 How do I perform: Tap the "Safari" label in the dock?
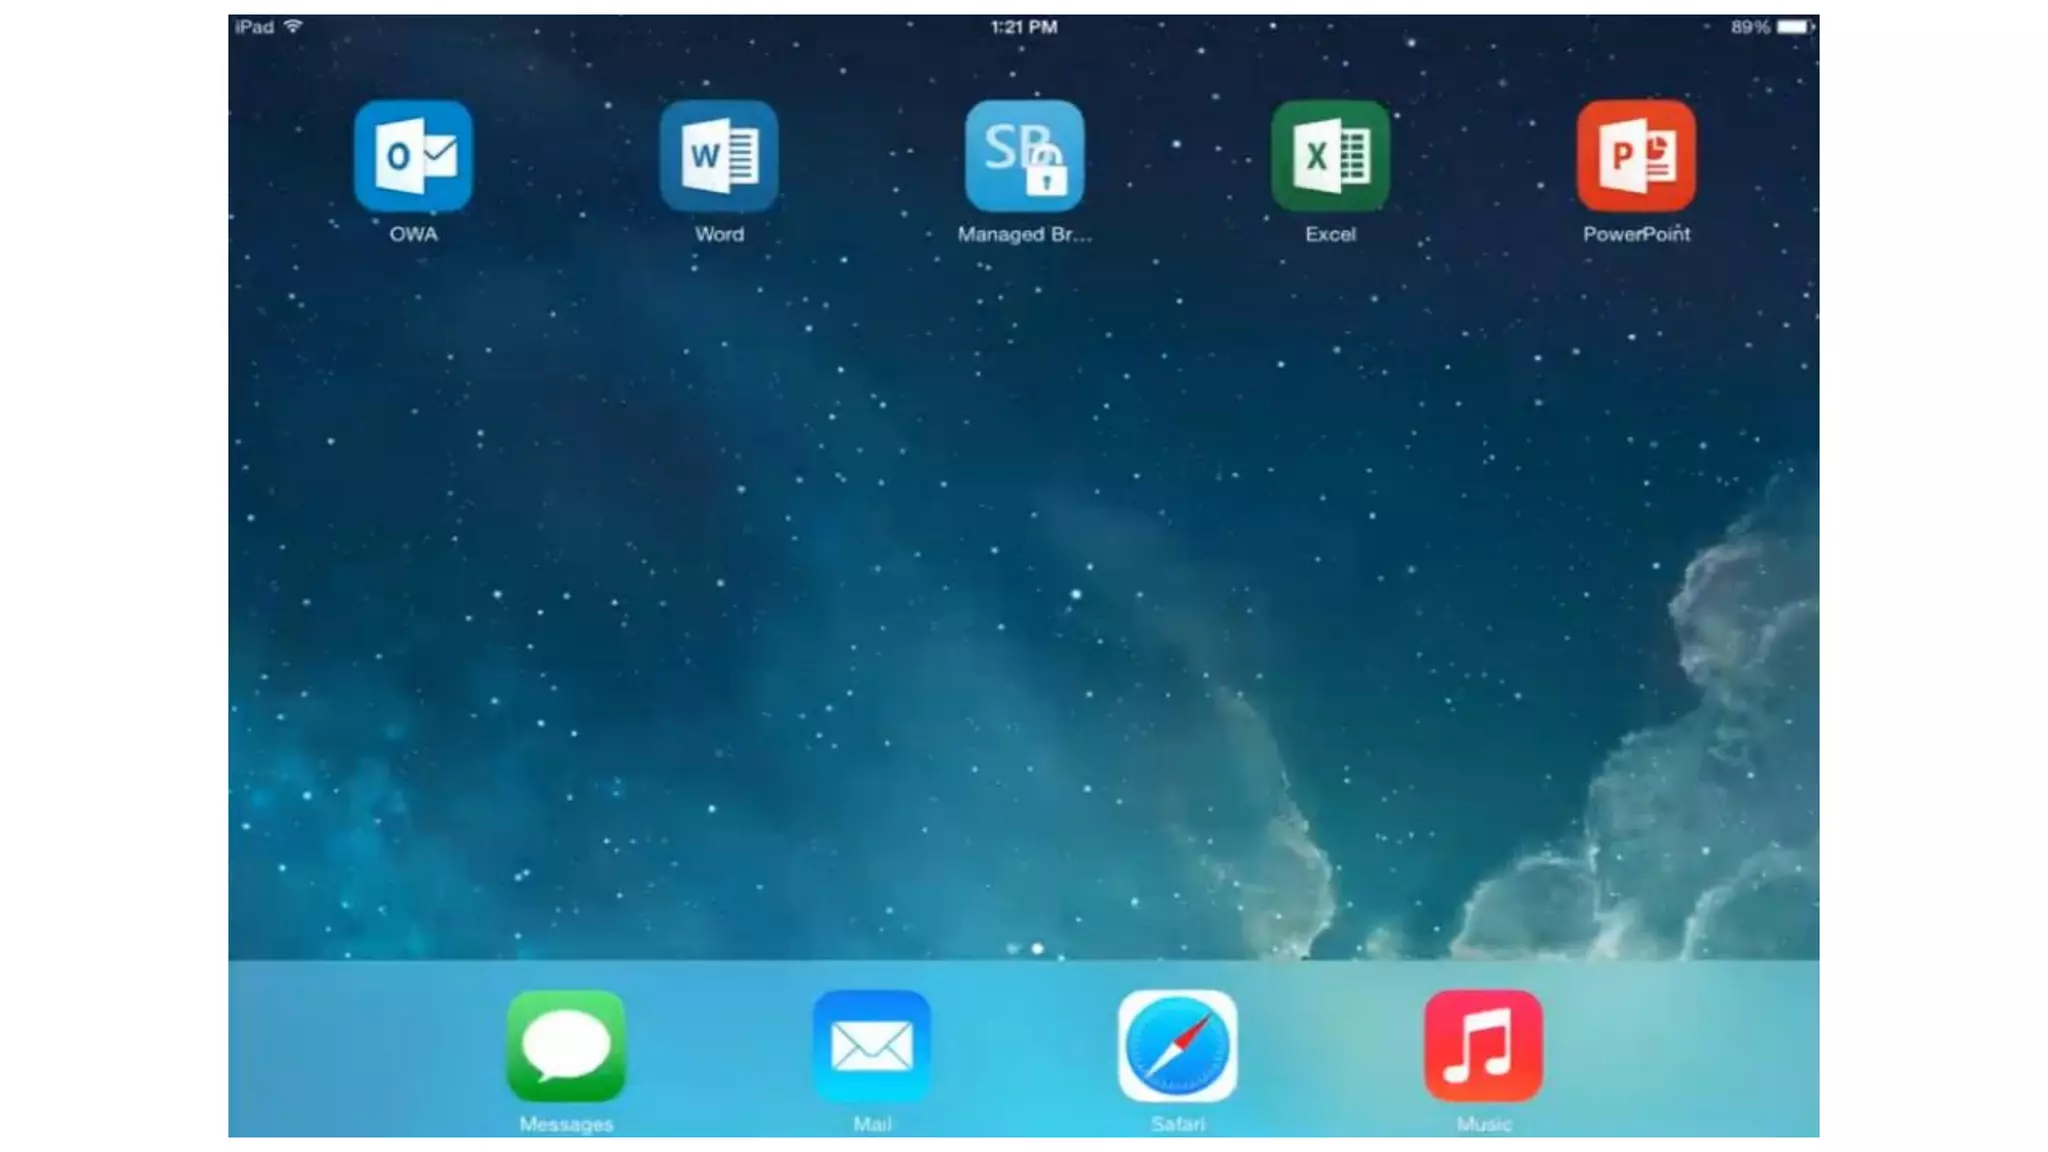(1177, 1124)
